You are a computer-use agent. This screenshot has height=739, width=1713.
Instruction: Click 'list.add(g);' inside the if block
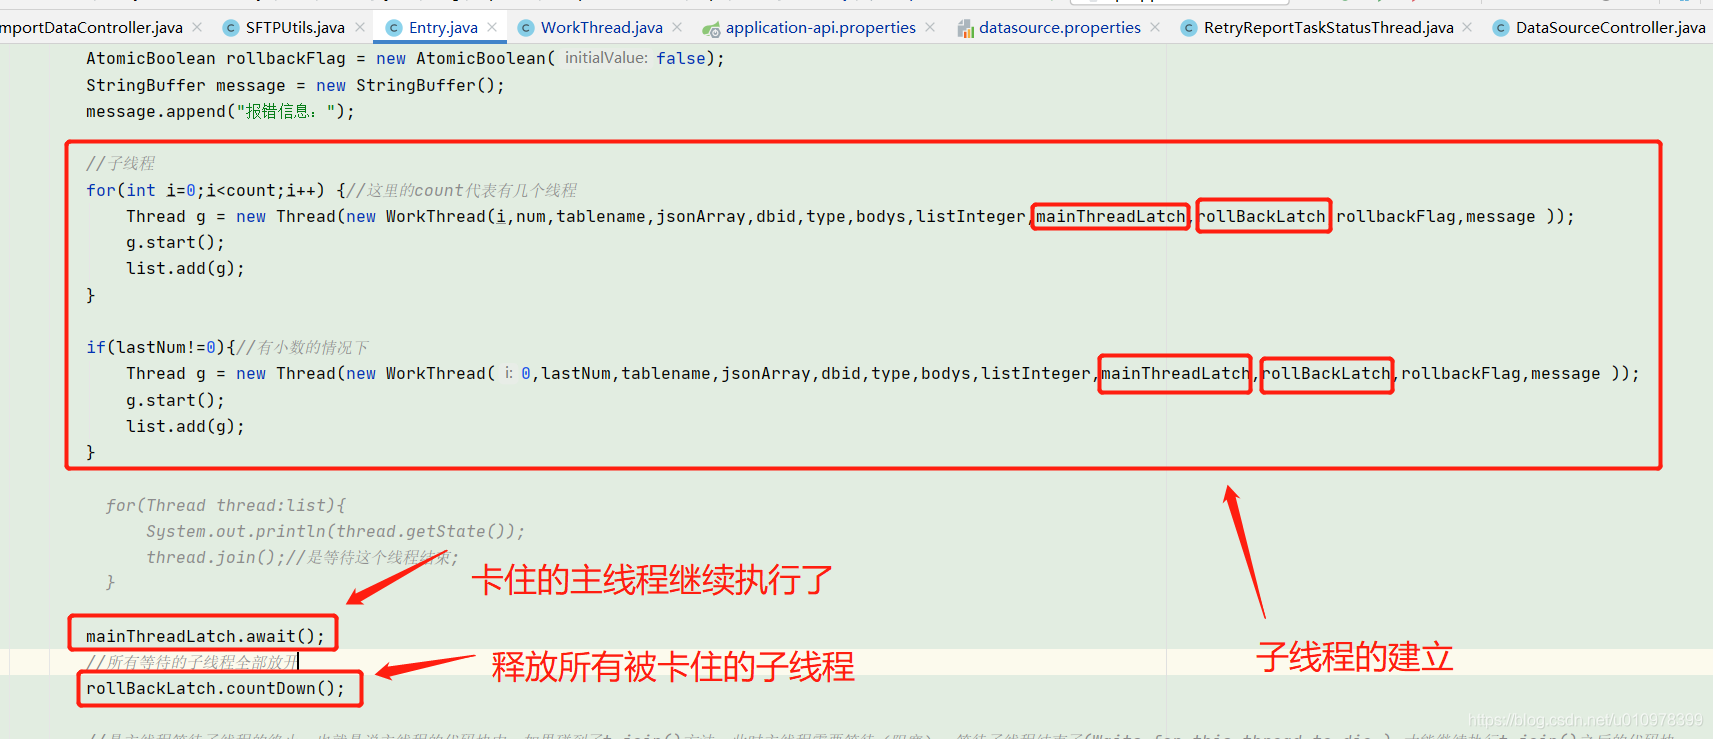185,426
